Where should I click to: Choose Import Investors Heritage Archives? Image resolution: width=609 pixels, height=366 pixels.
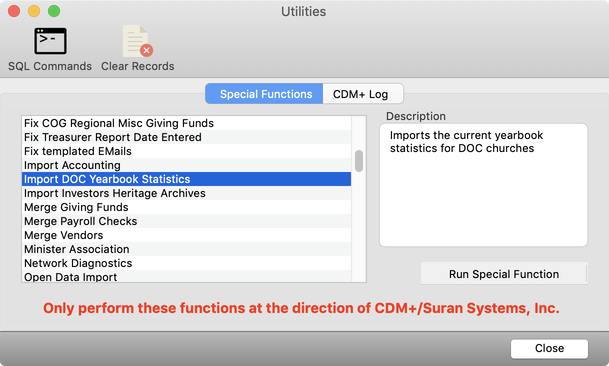click(186, 193)
